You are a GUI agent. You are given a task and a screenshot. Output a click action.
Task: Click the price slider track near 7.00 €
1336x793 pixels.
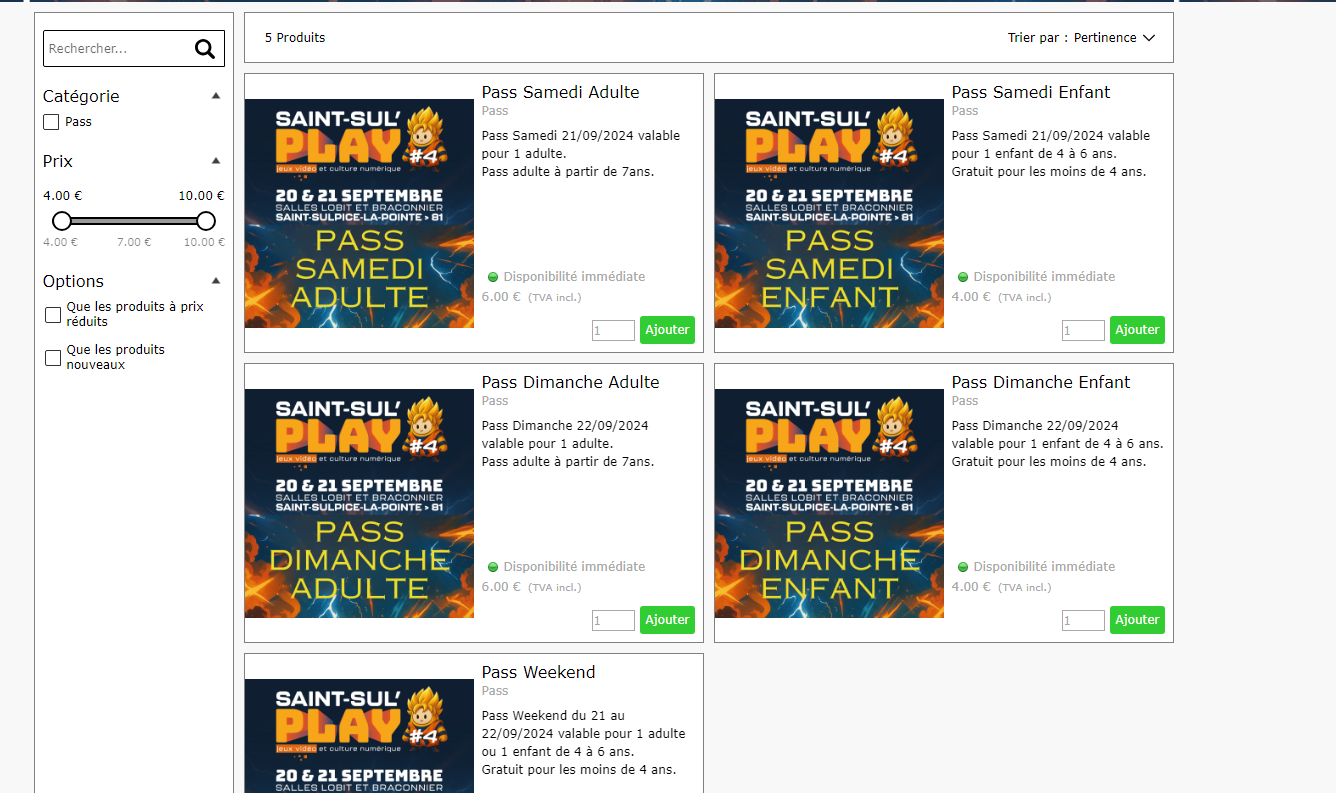(134, 221)
